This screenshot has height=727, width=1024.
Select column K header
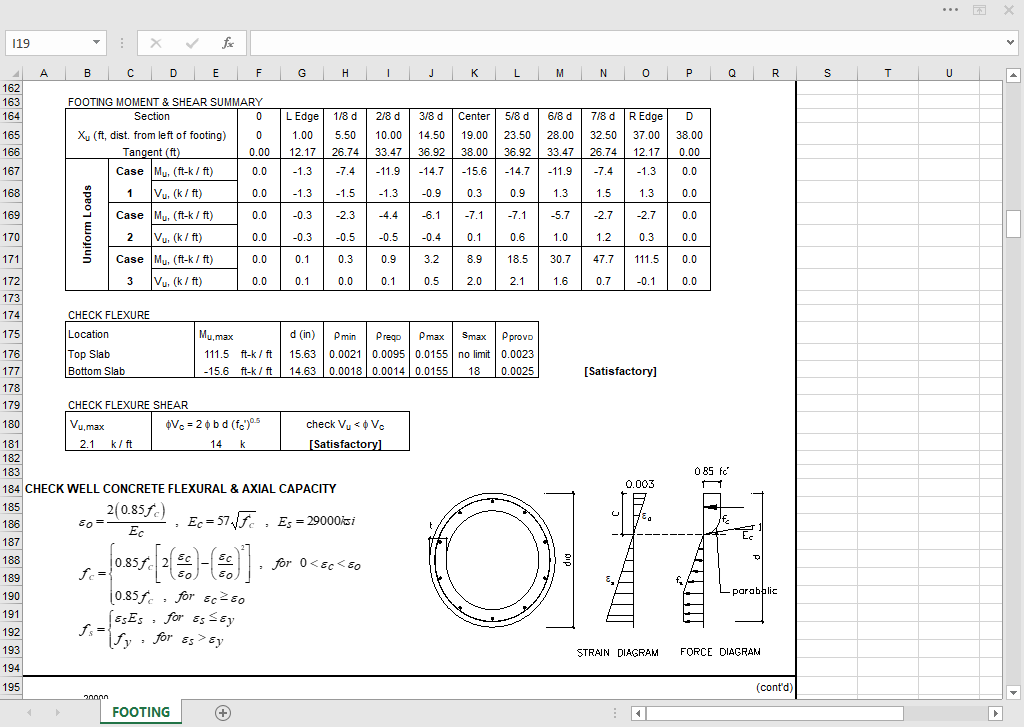tap(474, 73)
